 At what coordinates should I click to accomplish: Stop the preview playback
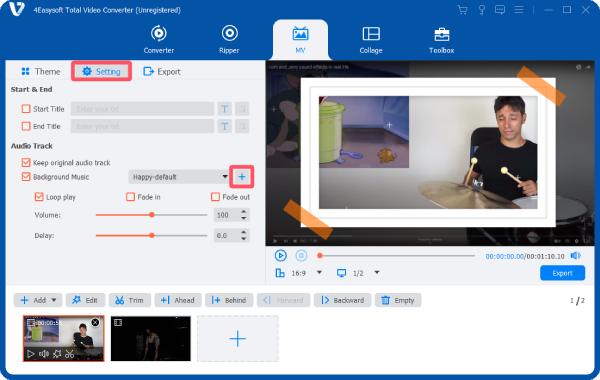[301, 256]
